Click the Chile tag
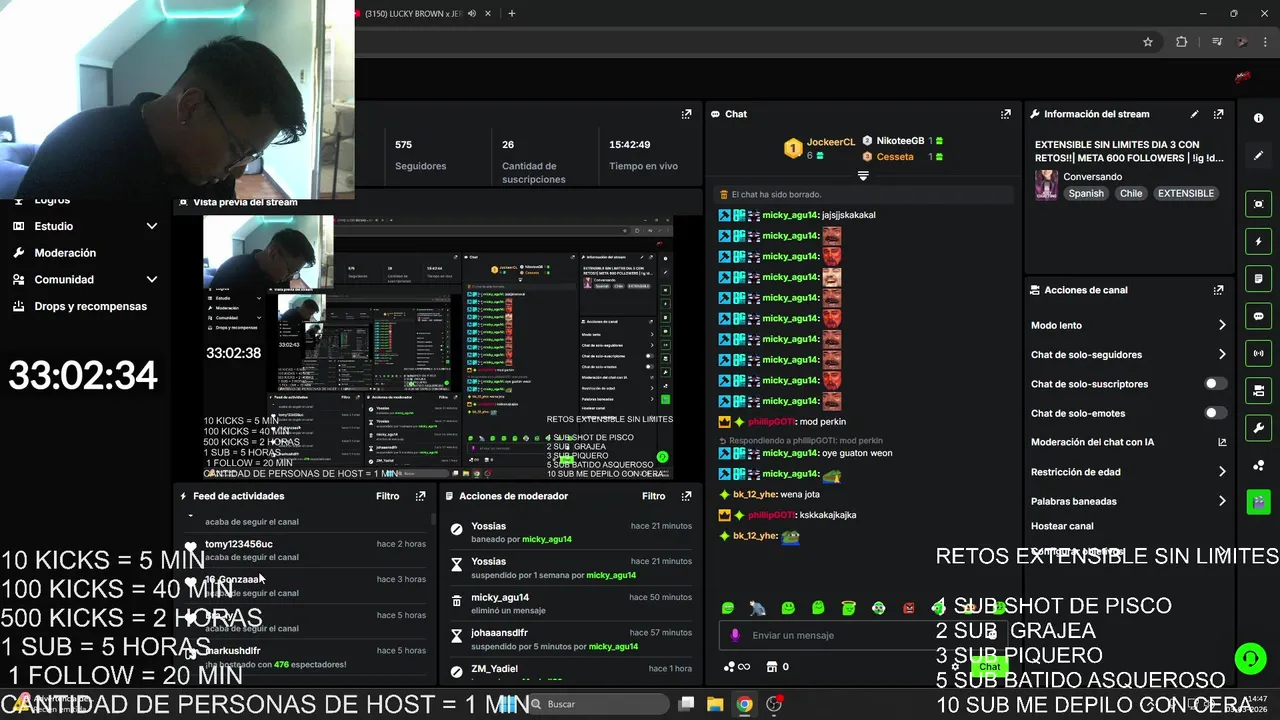Screen dimensions: 1280x720 1131,193
